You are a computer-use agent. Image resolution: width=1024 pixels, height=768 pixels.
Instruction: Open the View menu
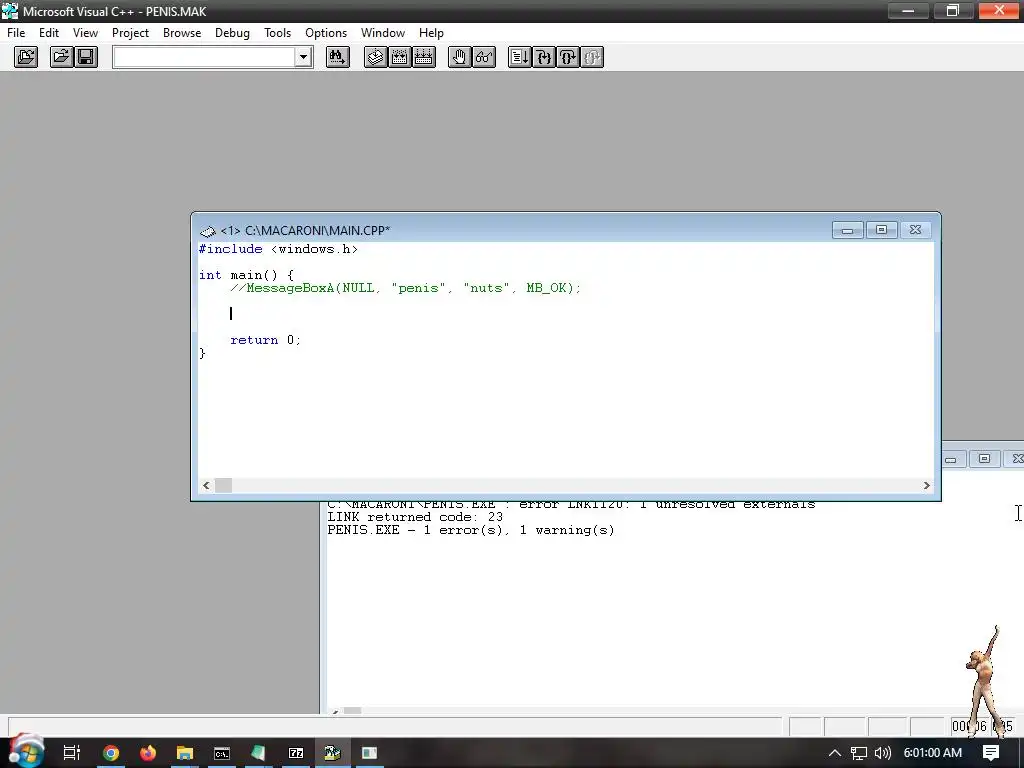click(x=86, y=33)
